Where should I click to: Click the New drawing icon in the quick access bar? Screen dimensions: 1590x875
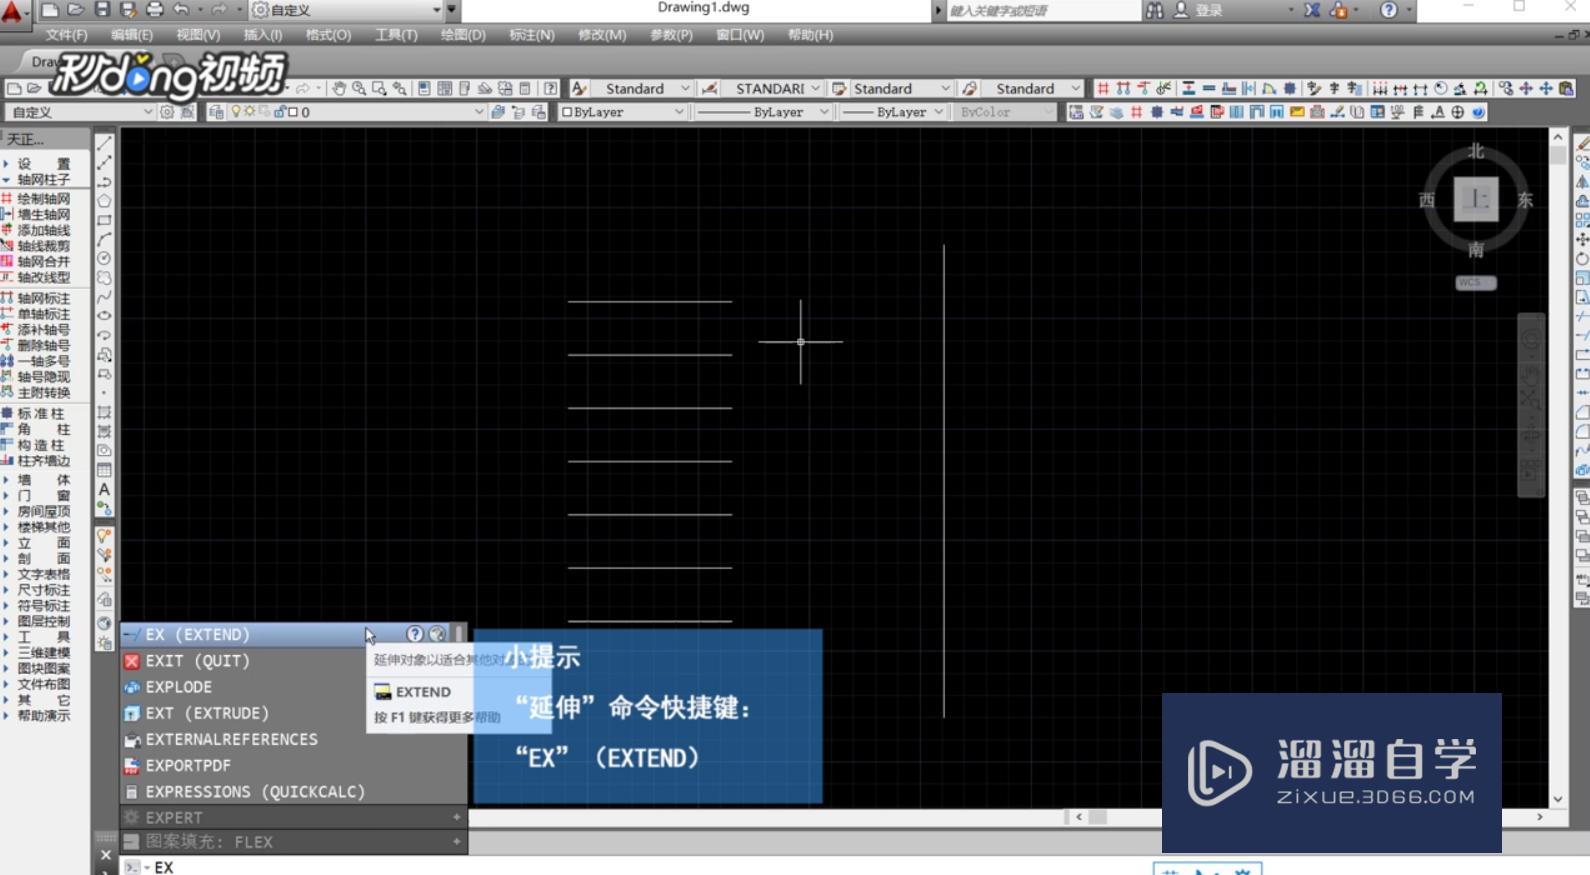50,10
